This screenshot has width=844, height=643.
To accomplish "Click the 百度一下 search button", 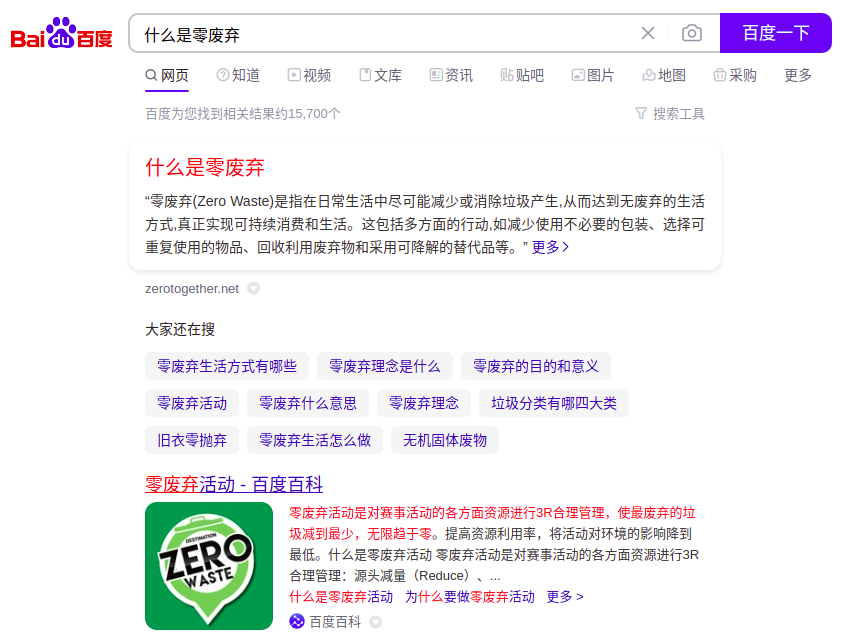I will coord(776,33).
